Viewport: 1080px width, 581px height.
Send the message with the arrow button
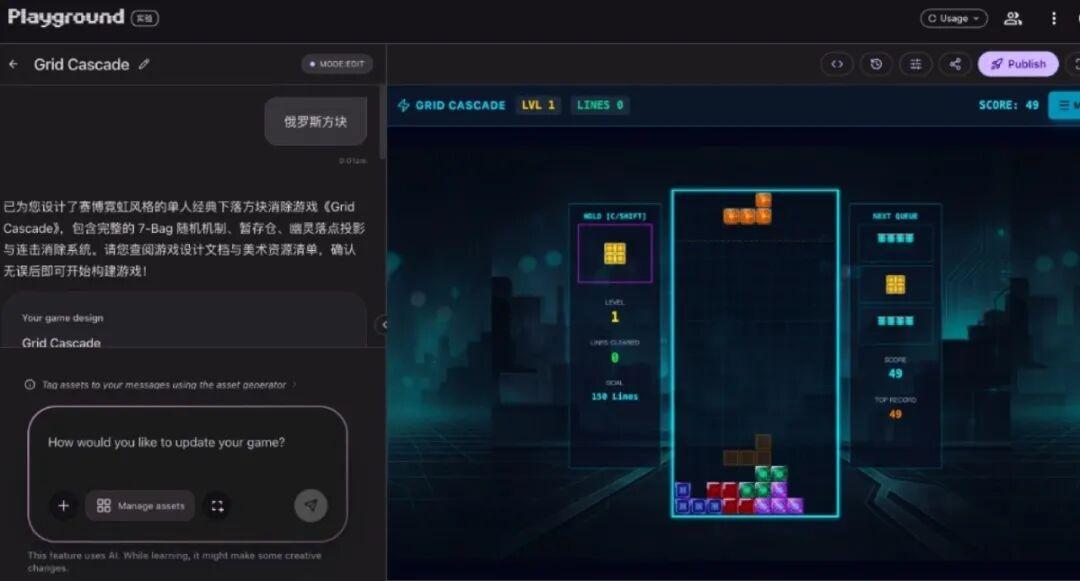coord(311,505)
